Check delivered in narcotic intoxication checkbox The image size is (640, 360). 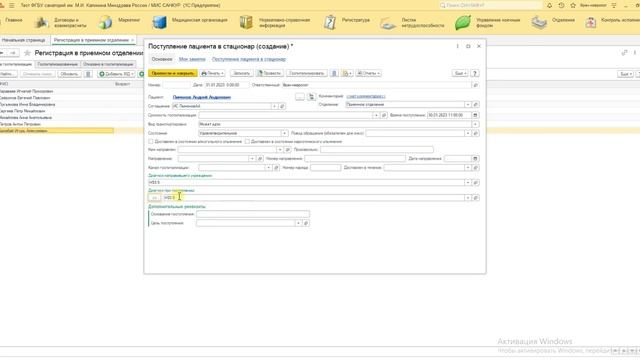247,141
